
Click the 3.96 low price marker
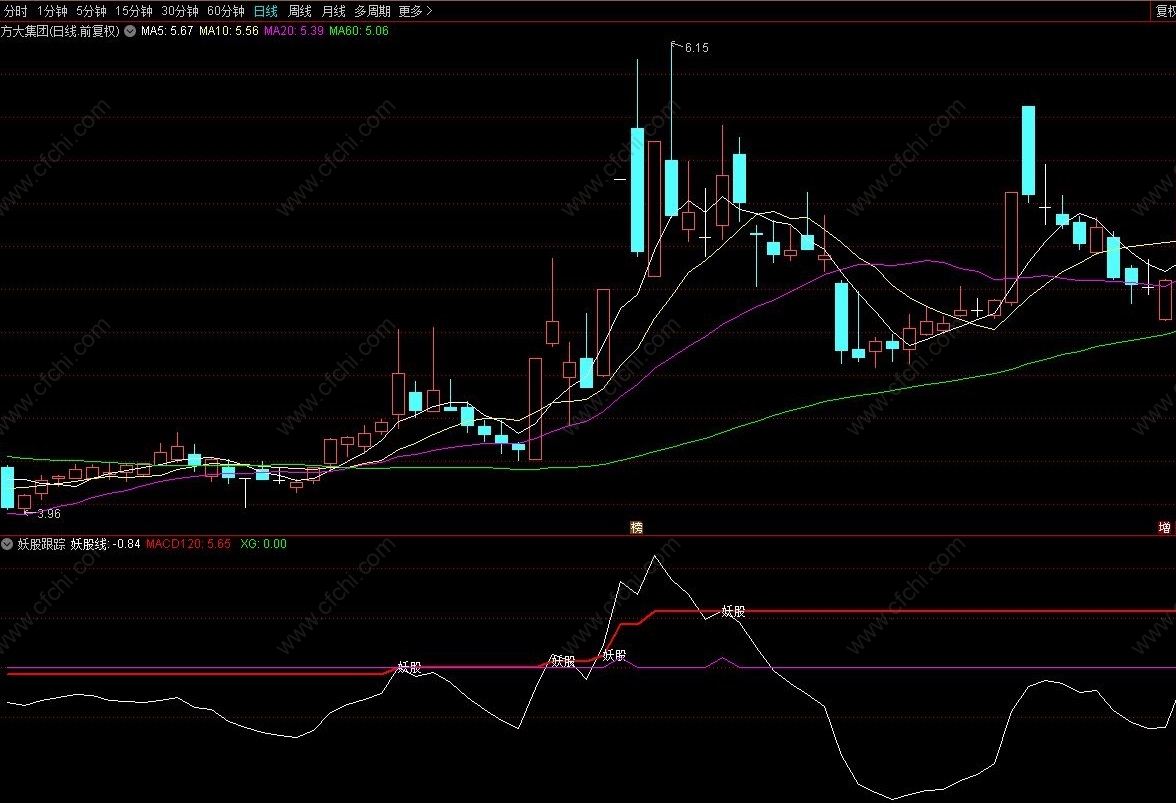pyautogui.click(x=49, y=514)
